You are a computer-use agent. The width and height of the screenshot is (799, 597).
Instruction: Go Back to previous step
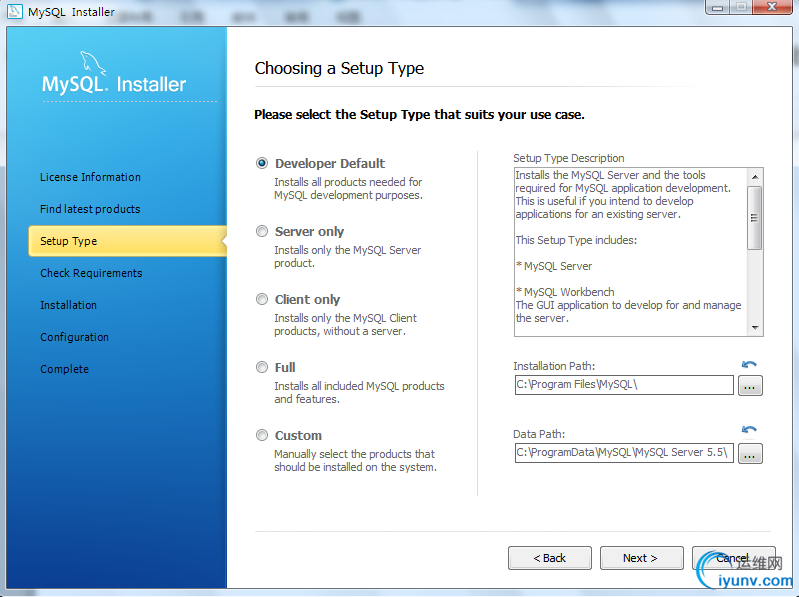coord(549,558)
